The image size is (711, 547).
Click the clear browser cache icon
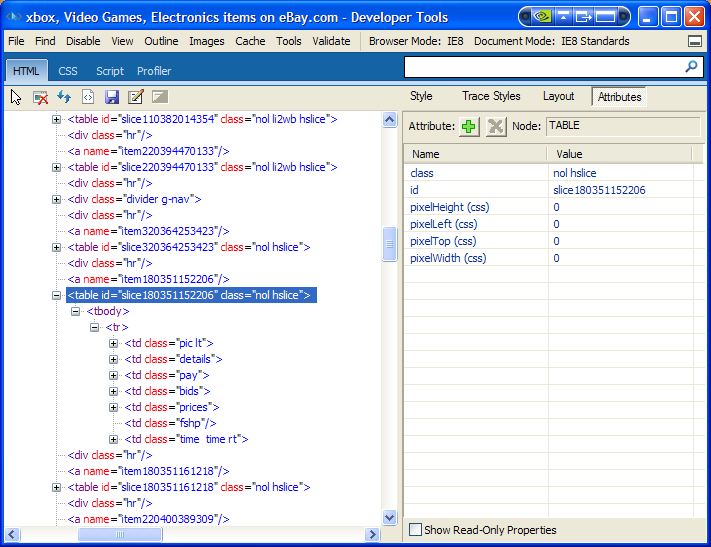(40, 97)
